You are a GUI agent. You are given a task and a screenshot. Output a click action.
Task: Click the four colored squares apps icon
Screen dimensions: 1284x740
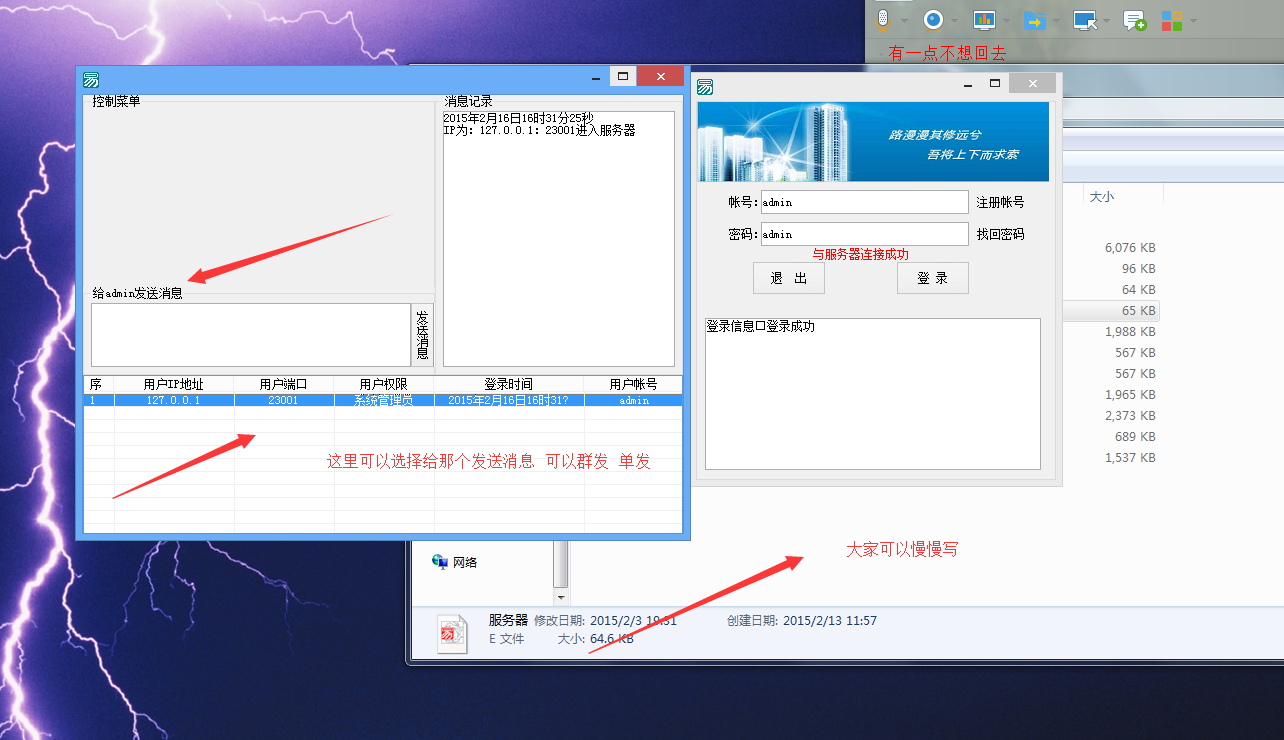[1171, 20]
